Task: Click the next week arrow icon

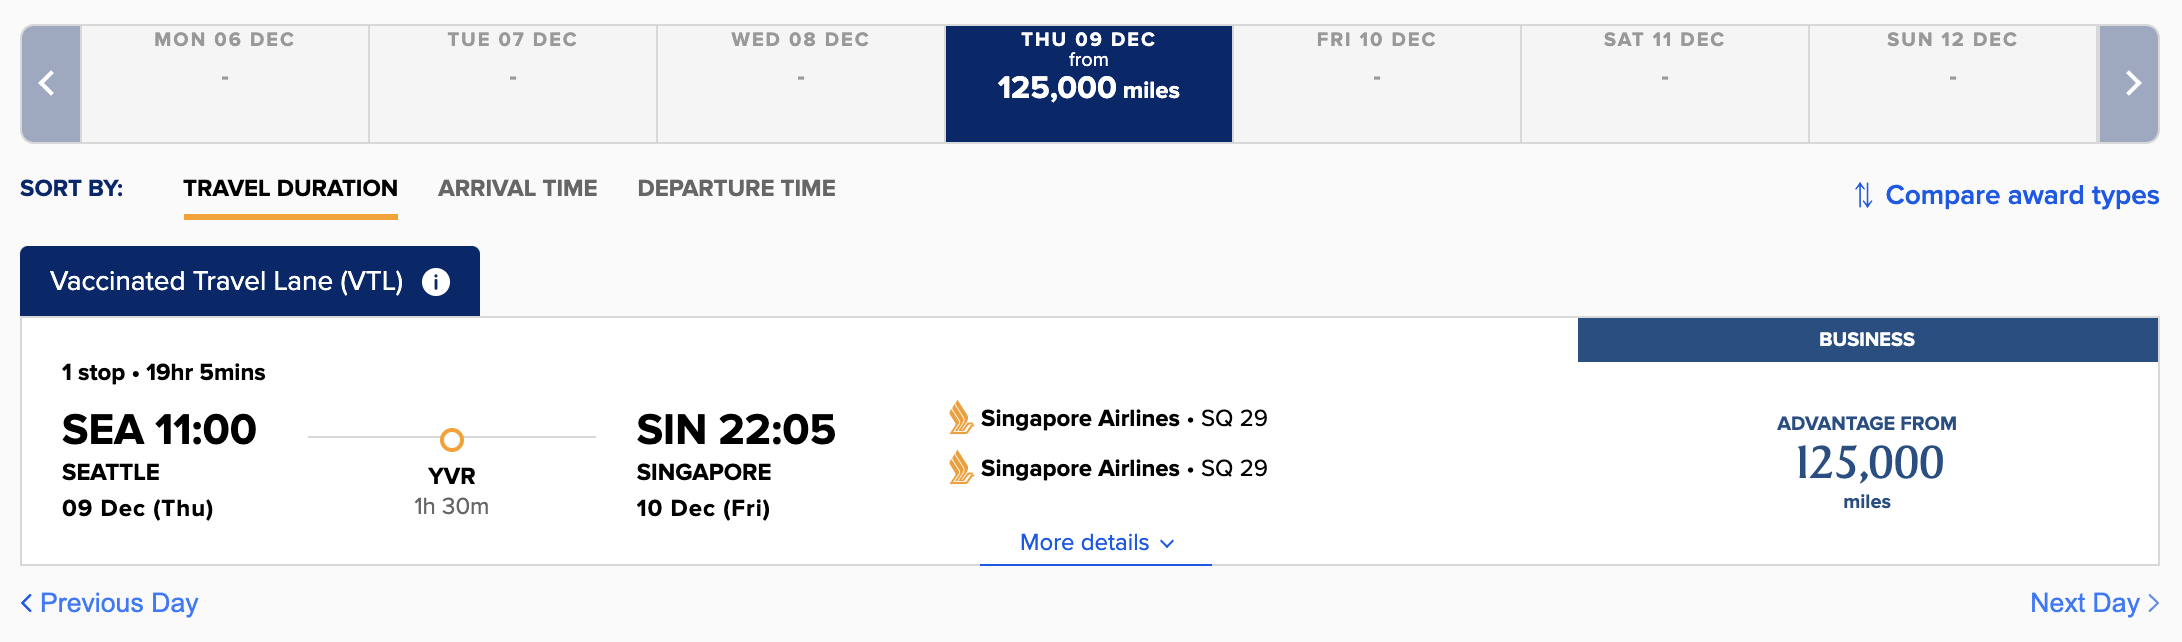Action: tap(2132, 83)
